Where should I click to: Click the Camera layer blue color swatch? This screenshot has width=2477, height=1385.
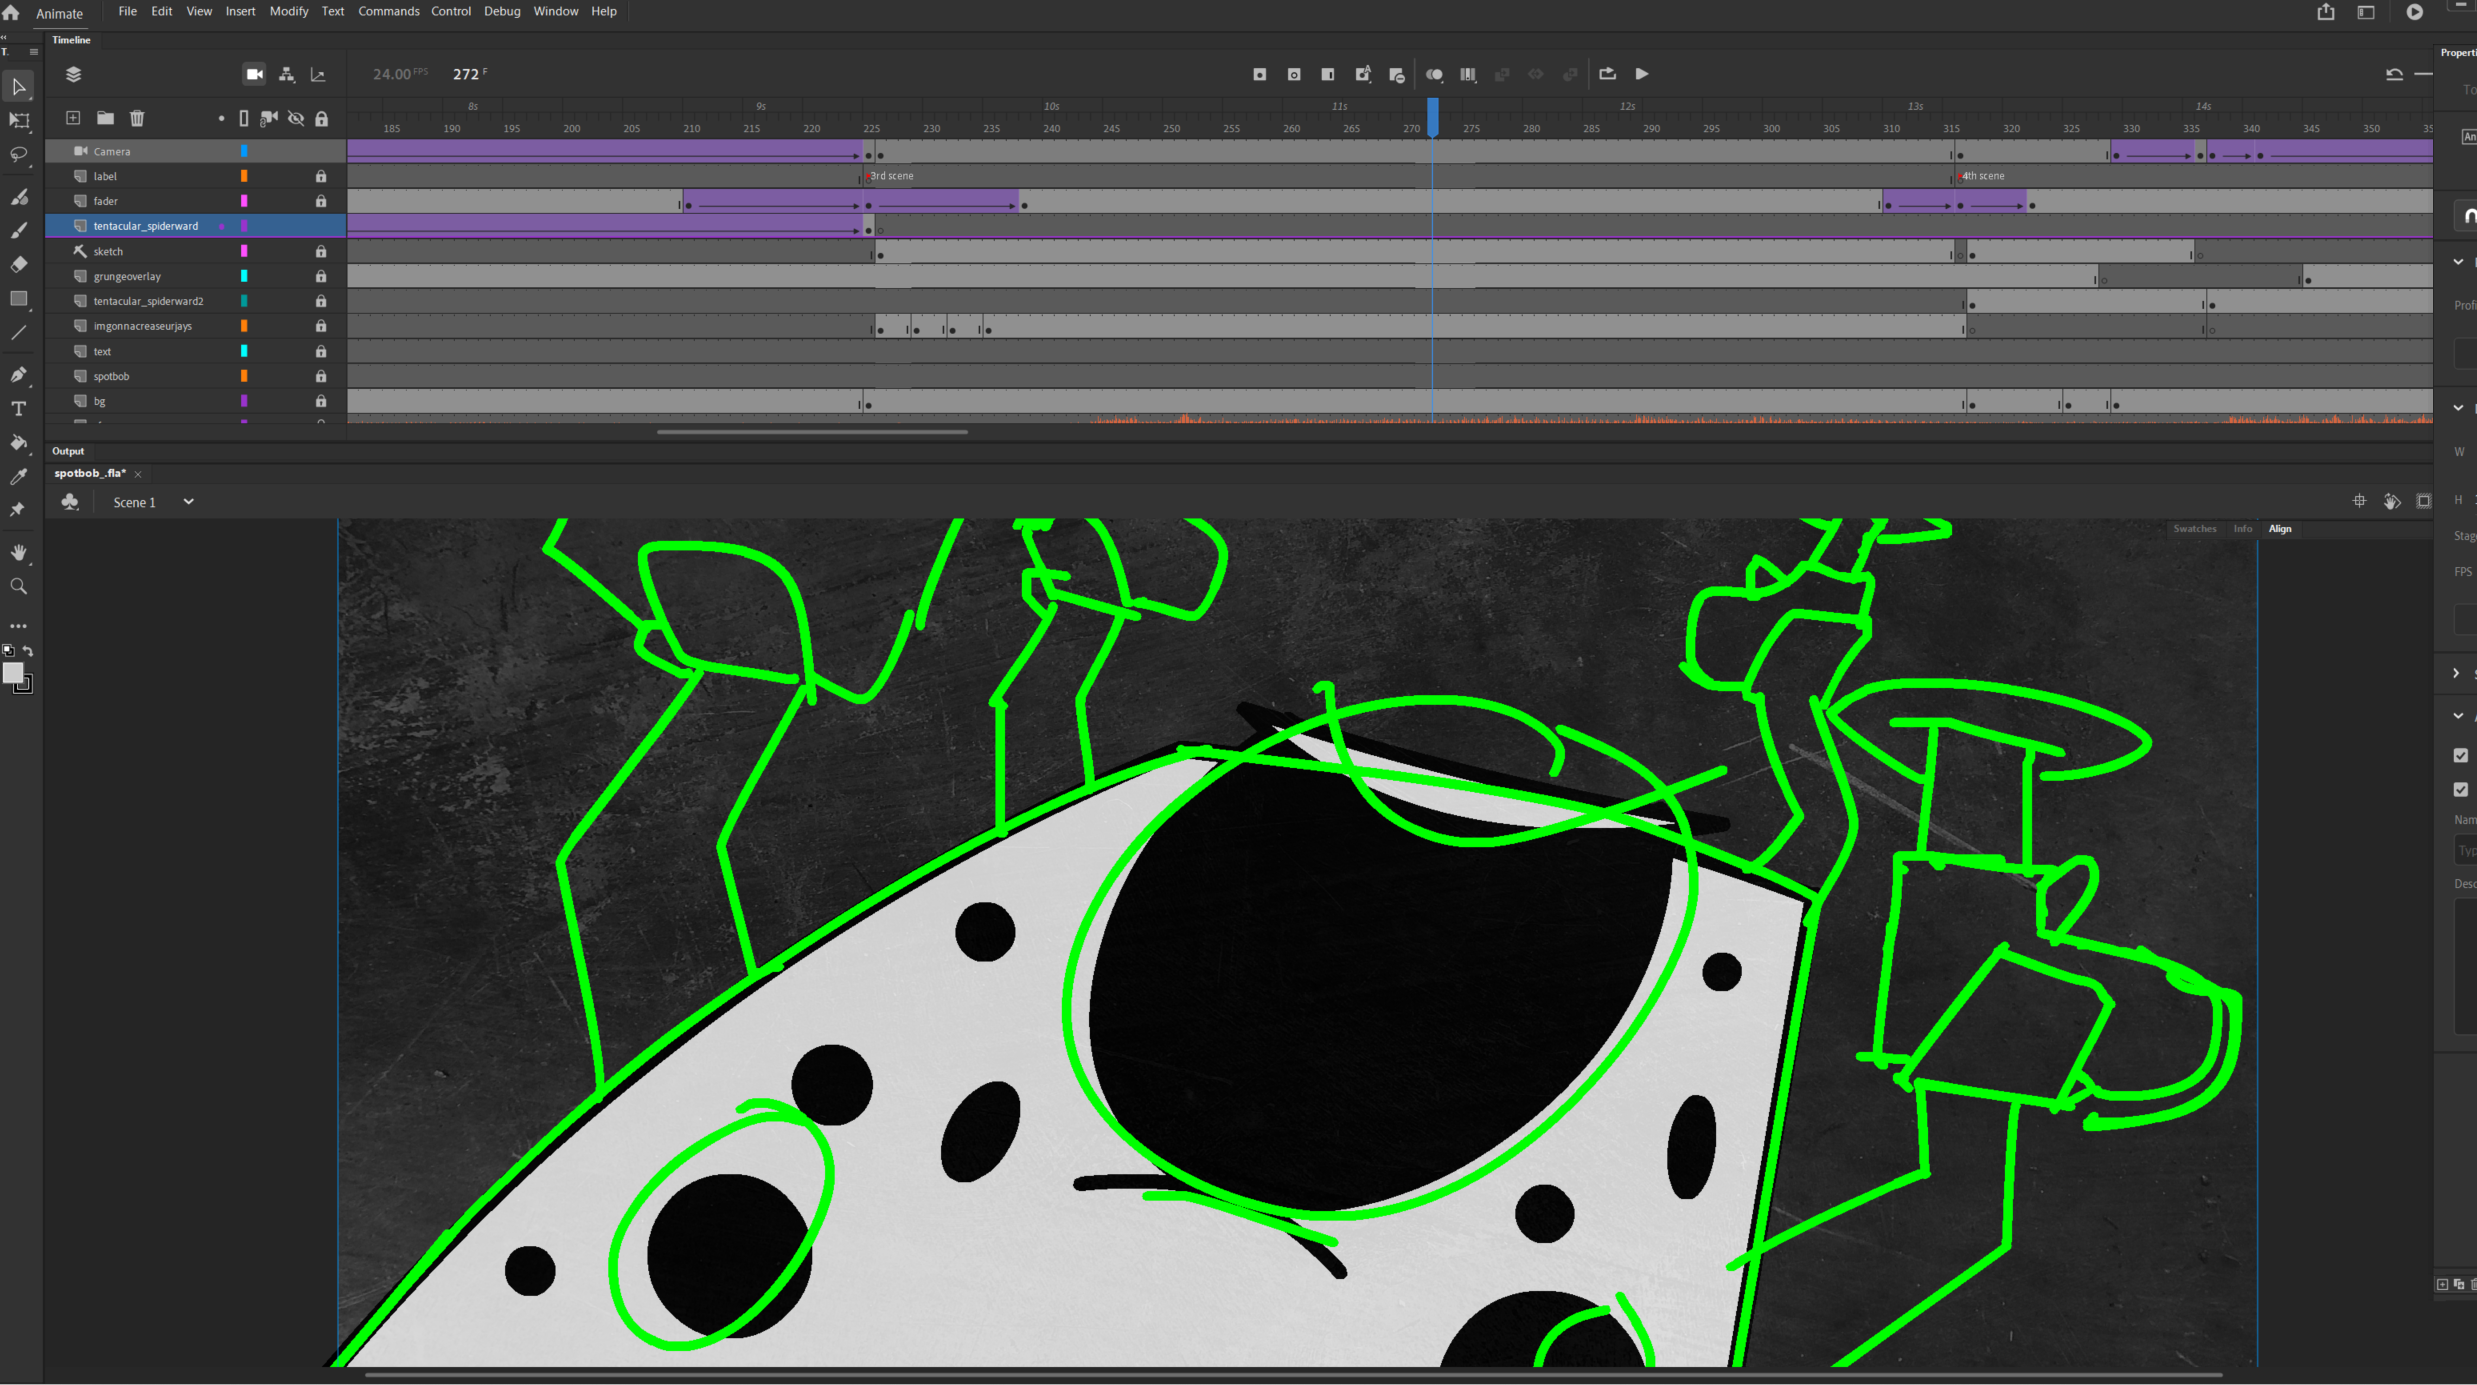[x=244, y=151]
